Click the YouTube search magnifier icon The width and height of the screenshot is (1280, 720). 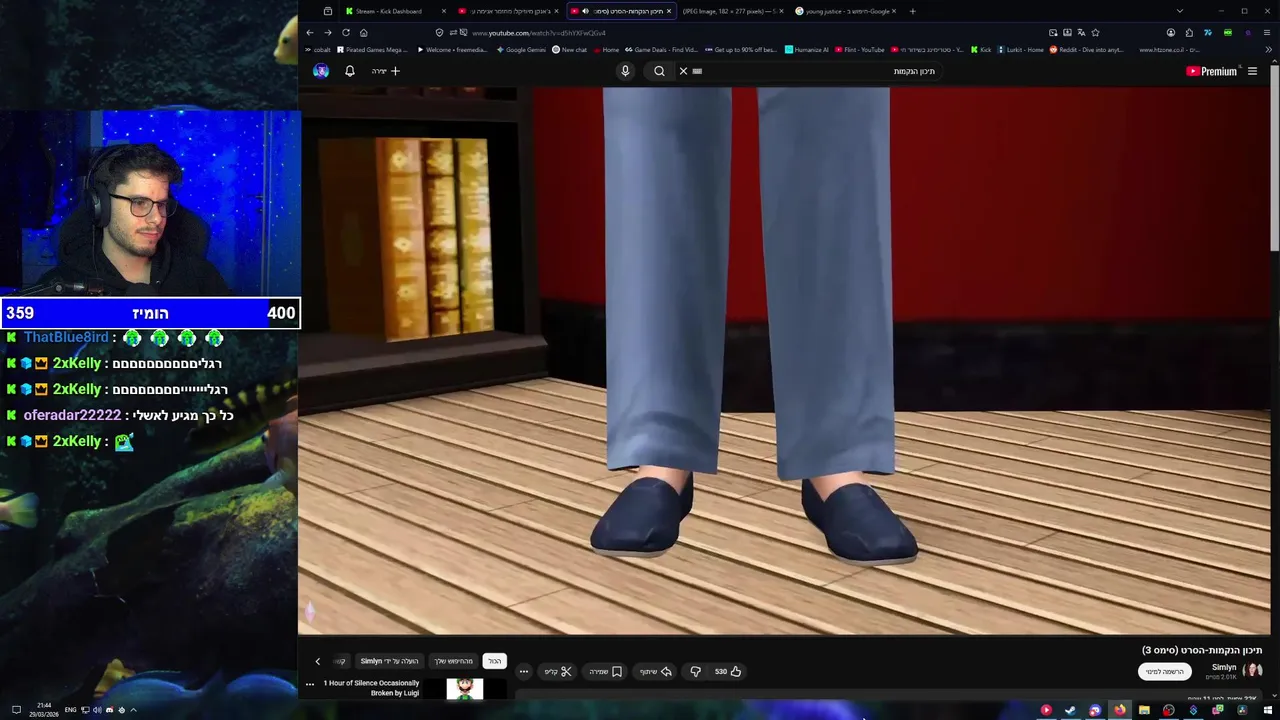[659, 71]
